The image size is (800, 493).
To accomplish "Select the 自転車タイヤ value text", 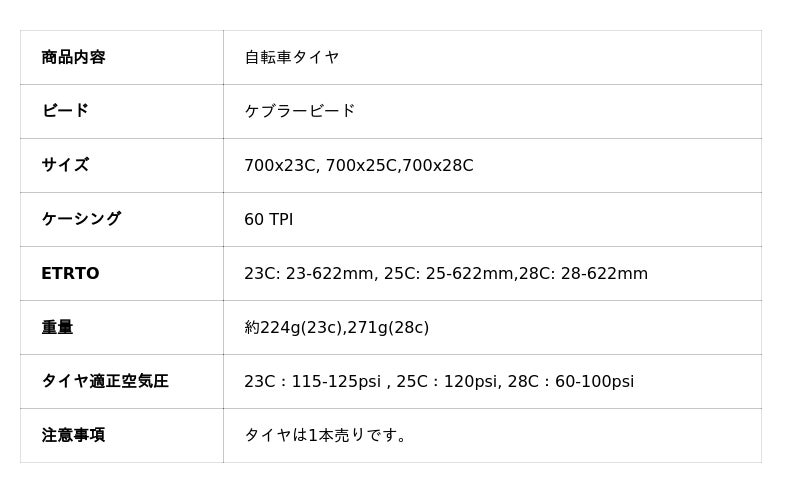I will click(292, 57).
